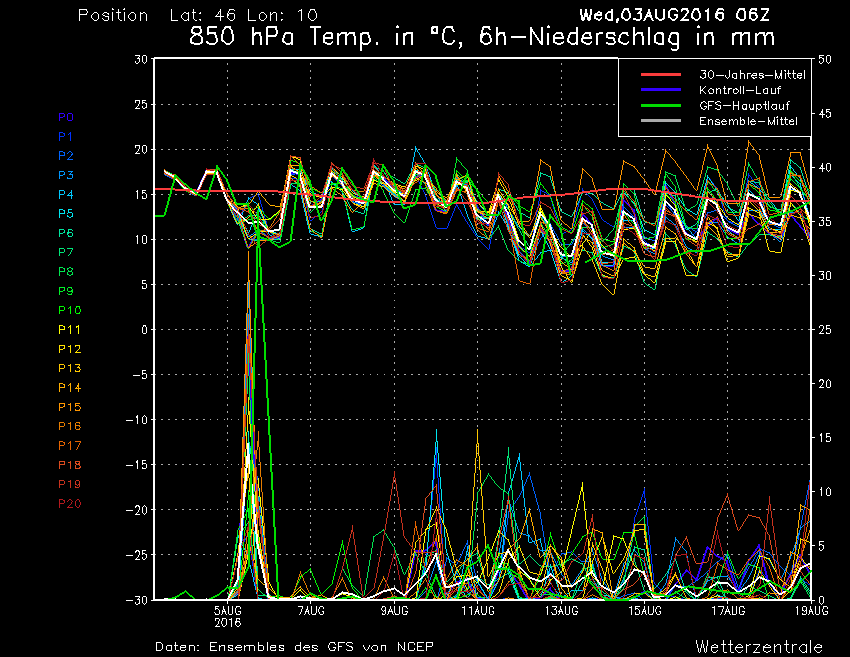Click the P15 ensemble label
850x657 pixels.
pyautogui.click(x=69, y=407)
